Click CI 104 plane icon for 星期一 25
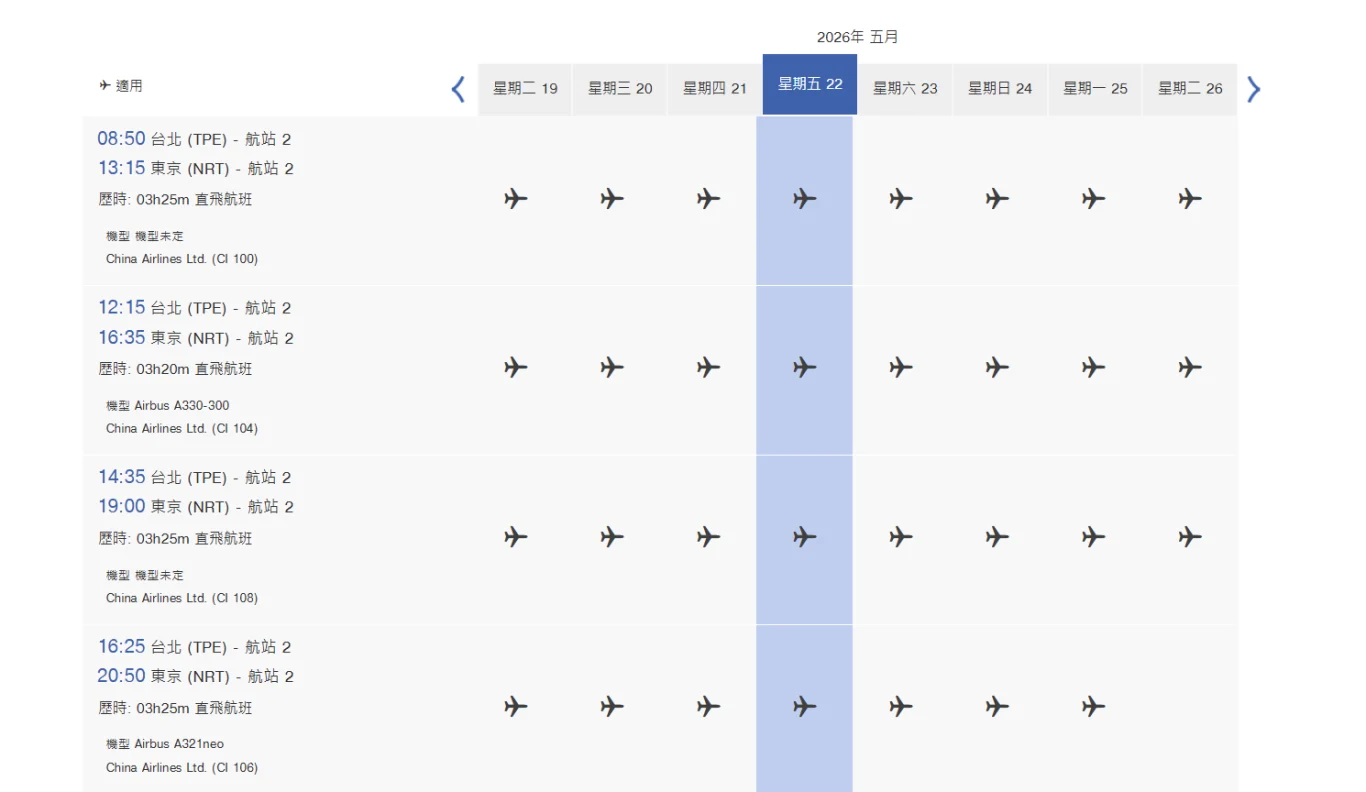 click(1093, 368)
